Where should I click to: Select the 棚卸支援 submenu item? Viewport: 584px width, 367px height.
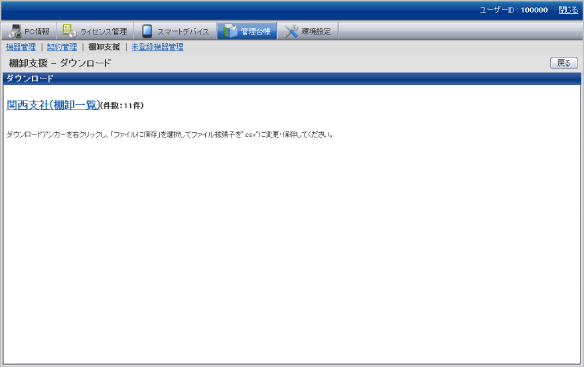coord(104,47)
